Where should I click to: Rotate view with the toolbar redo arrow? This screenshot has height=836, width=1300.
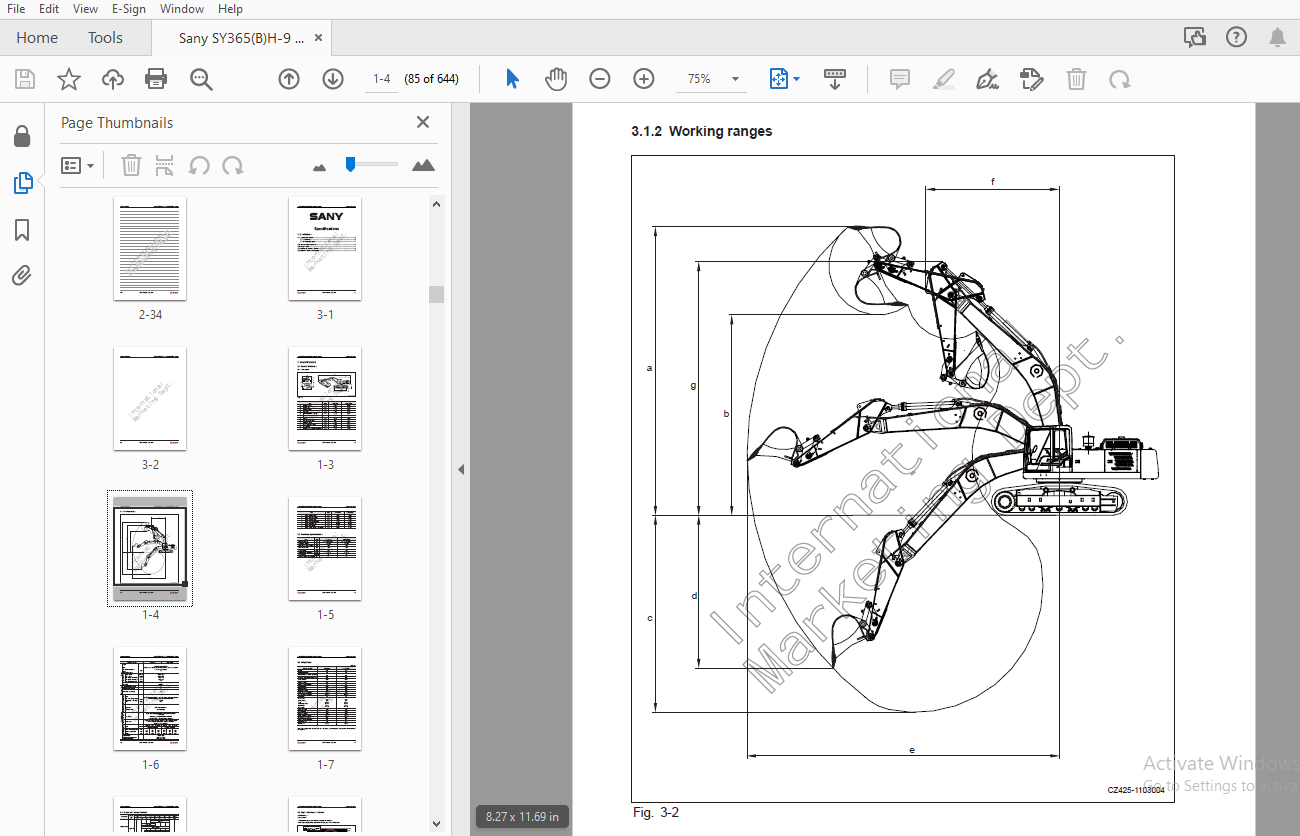[1120, 79]
